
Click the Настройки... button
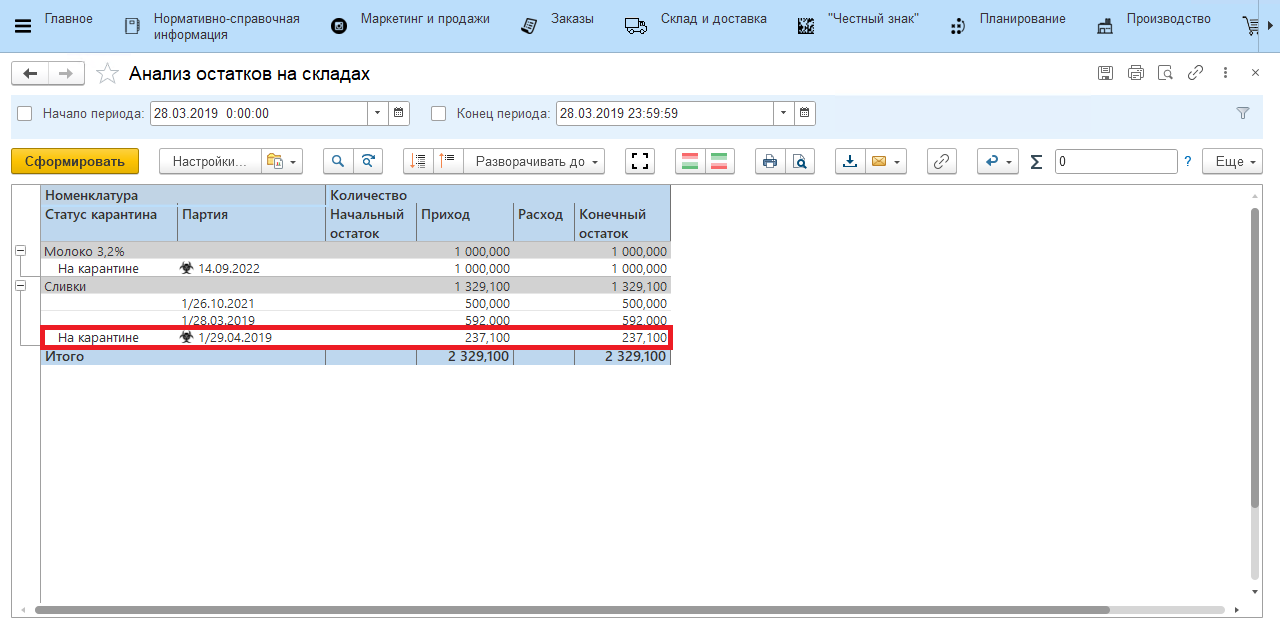[209, 161]
